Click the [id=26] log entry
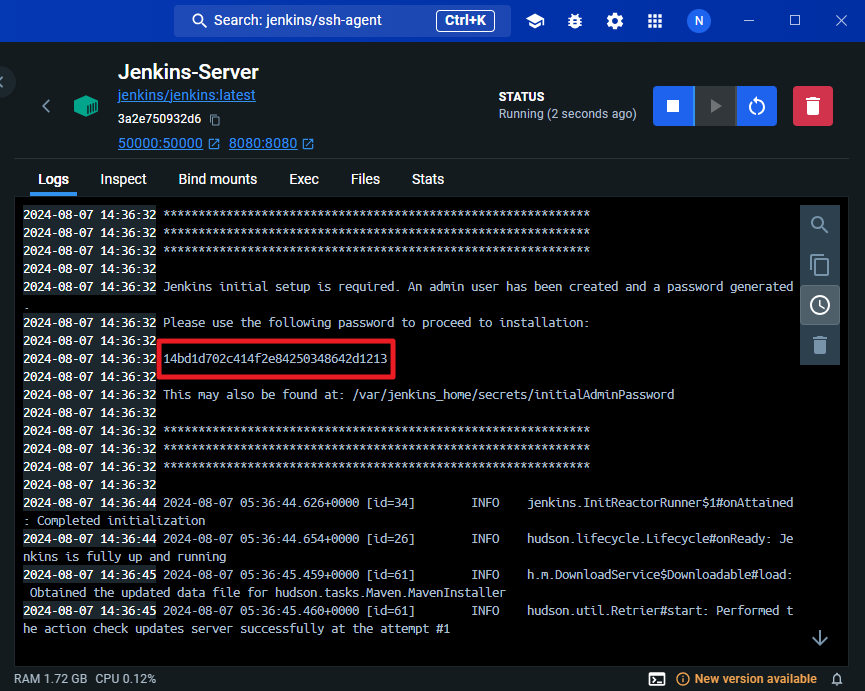 [391, 539]
